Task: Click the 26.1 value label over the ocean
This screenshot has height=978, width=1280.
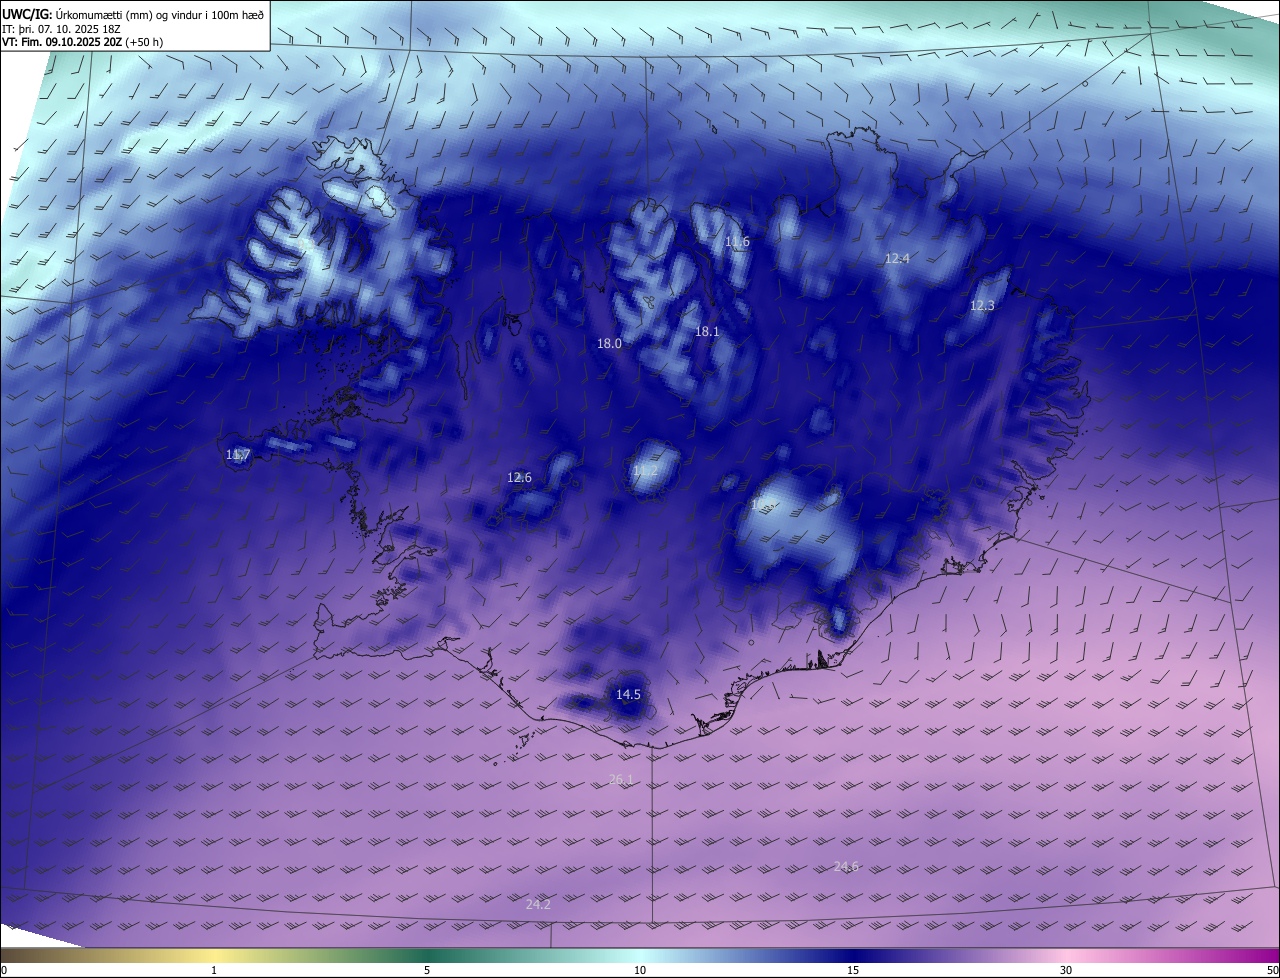Action: click(x=621, y=779)
